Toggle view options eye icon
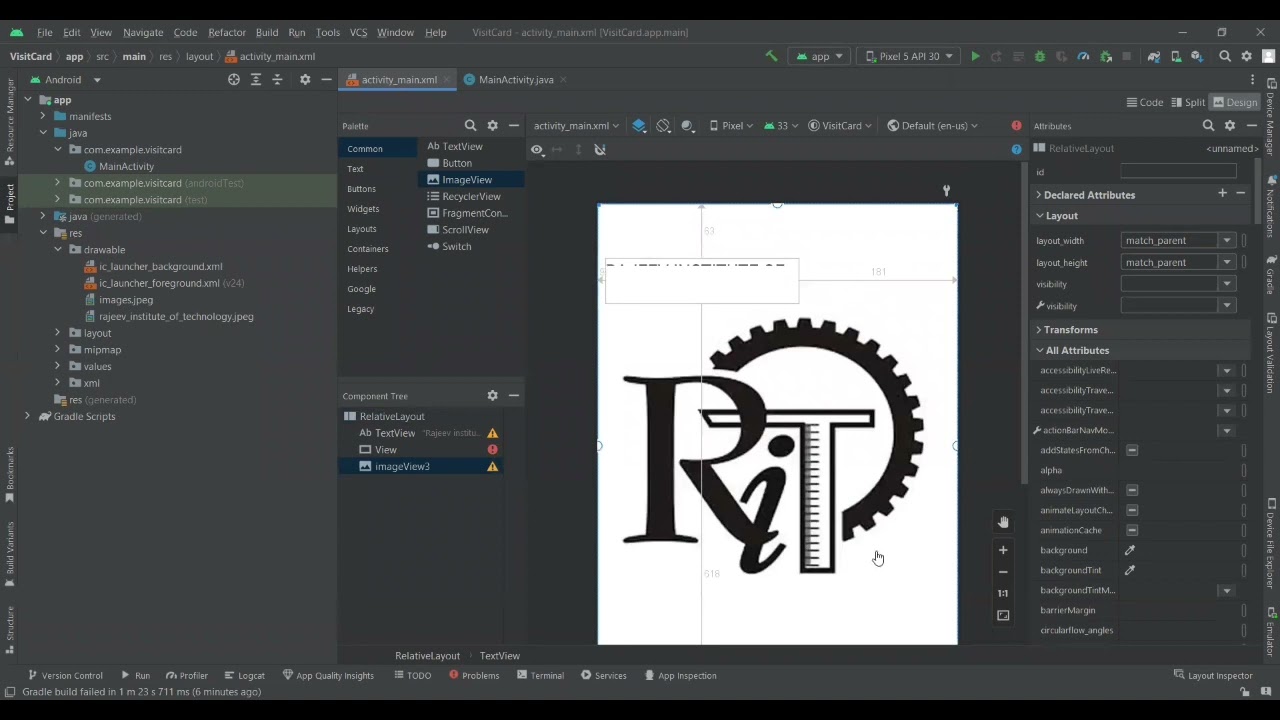 pos(537,149)
